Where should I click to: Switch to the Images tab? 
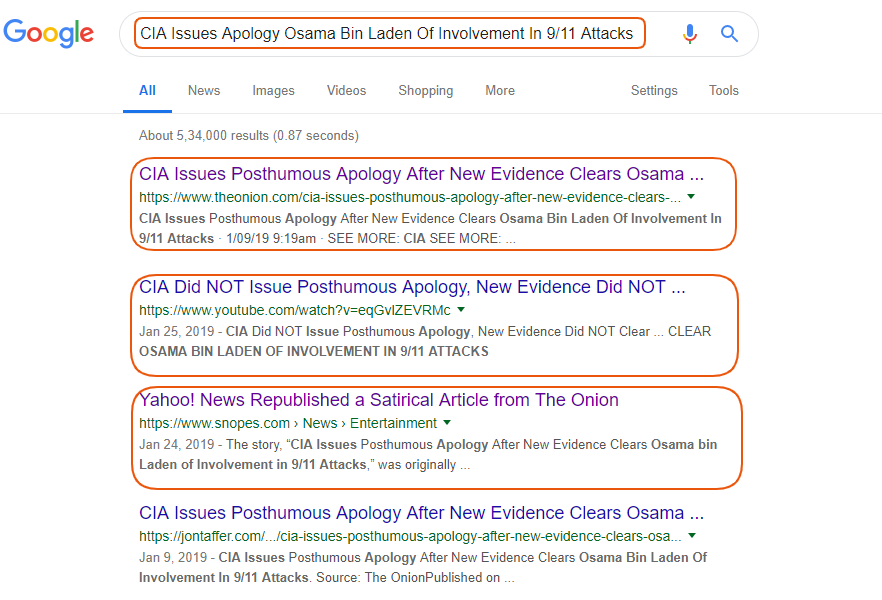tap(273, 91)
